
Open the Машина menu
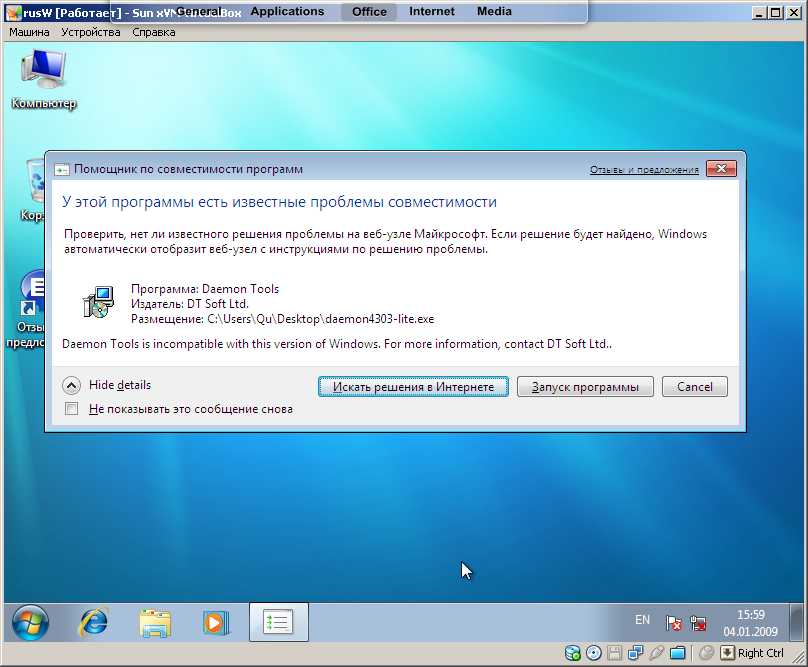pos(30,32)
